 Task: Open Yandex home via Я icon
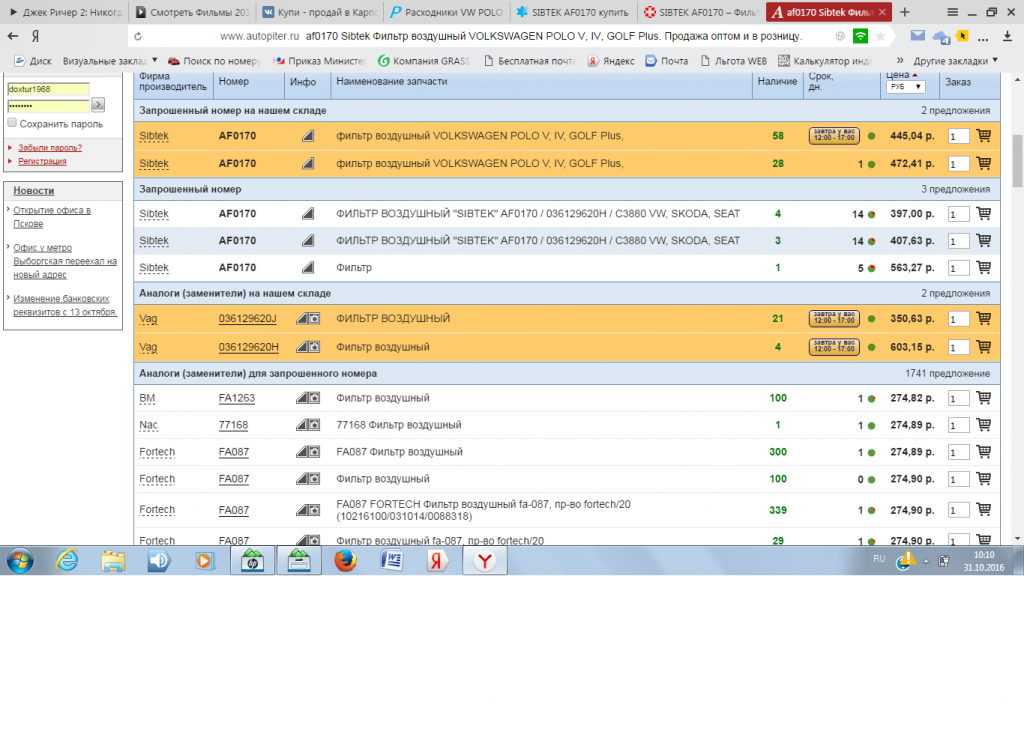35,36
